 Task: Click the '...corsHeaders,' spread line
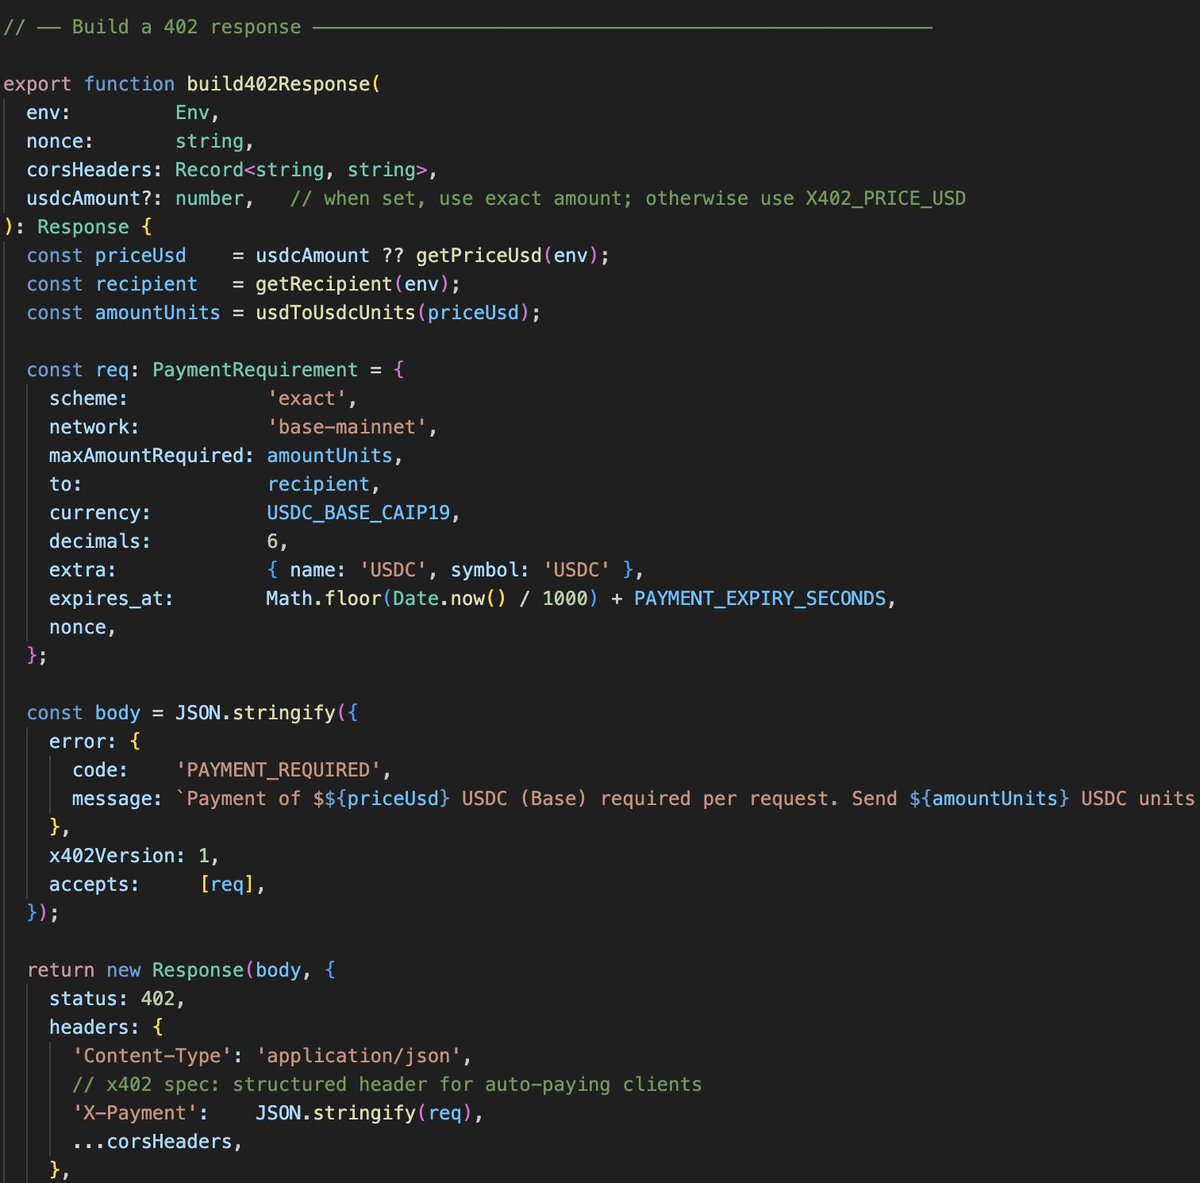click(x=157, y=1141)
